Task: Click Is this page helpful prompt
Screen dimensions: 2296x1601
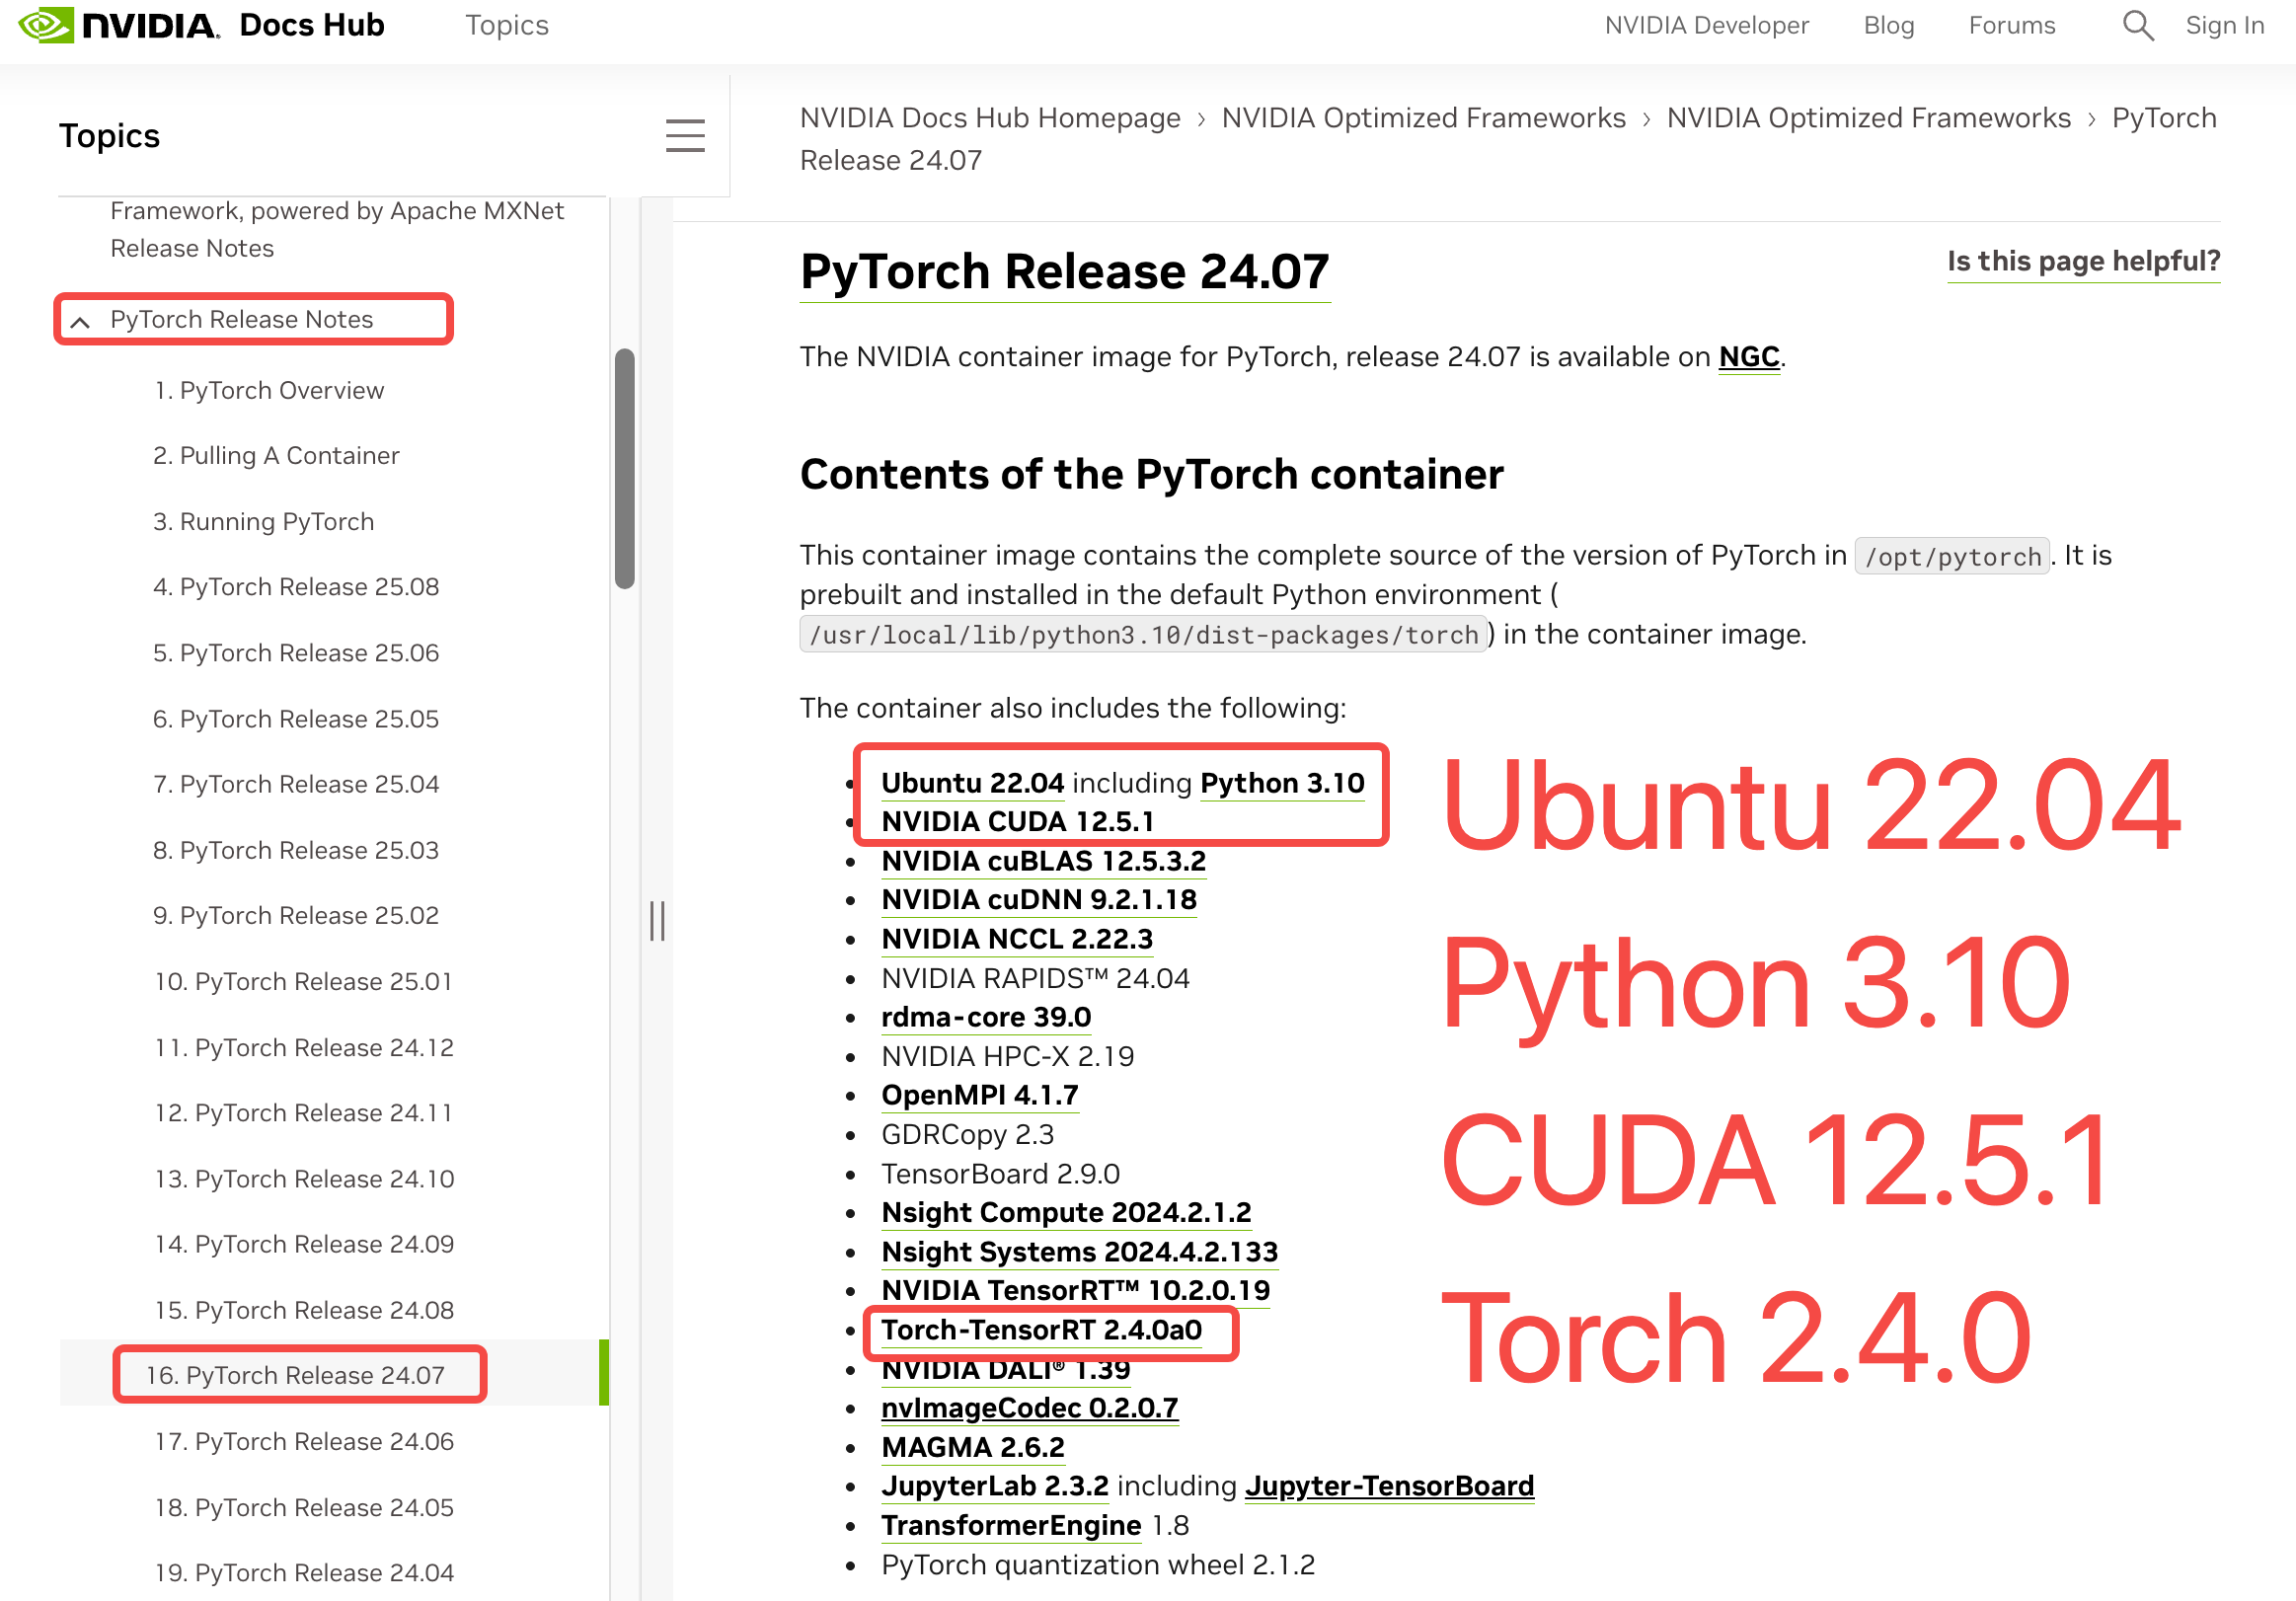Action: pyautogui.click(x=2084, y=261)
